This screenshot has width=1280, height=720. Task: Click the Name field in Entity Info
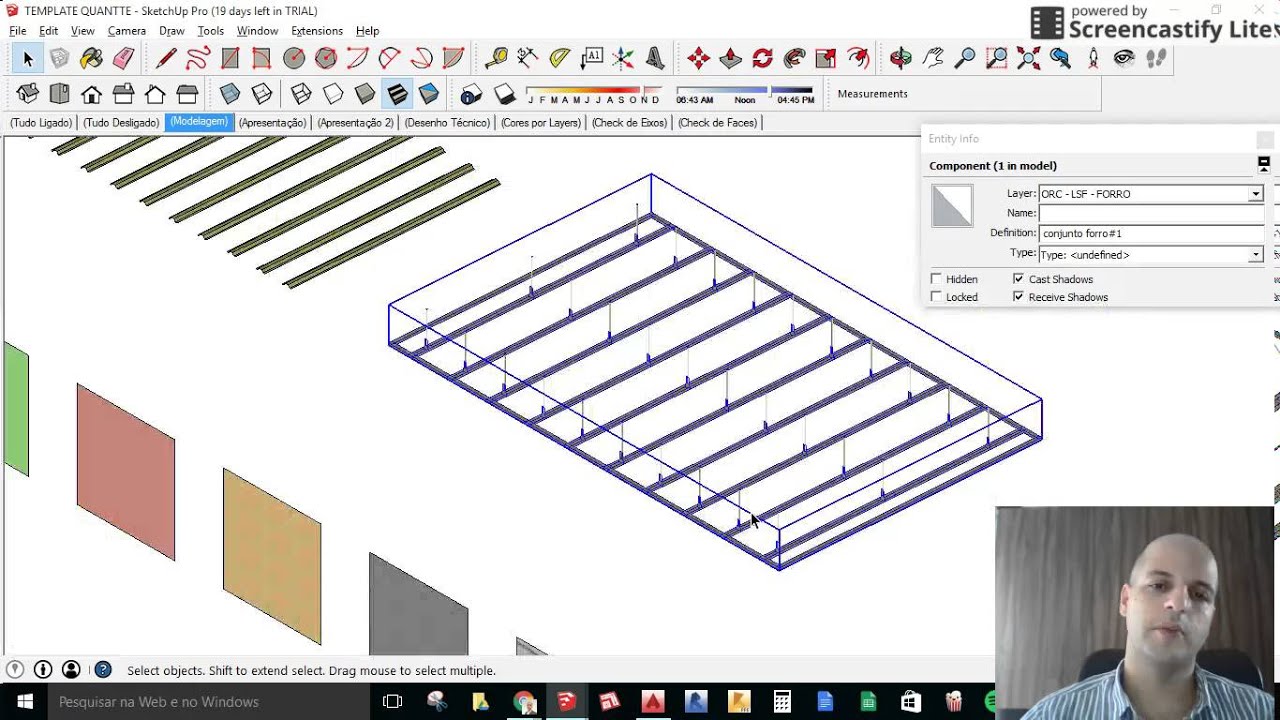point(1152,213)
